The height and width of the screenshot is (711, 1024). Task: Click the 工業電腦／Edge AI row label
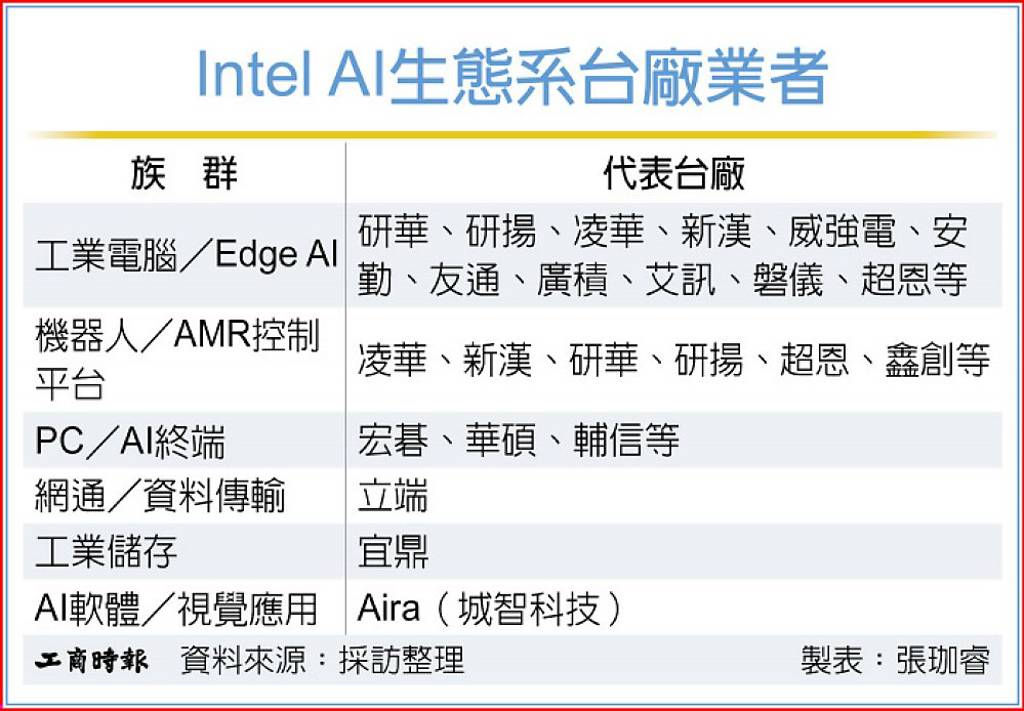pos(186,255)
